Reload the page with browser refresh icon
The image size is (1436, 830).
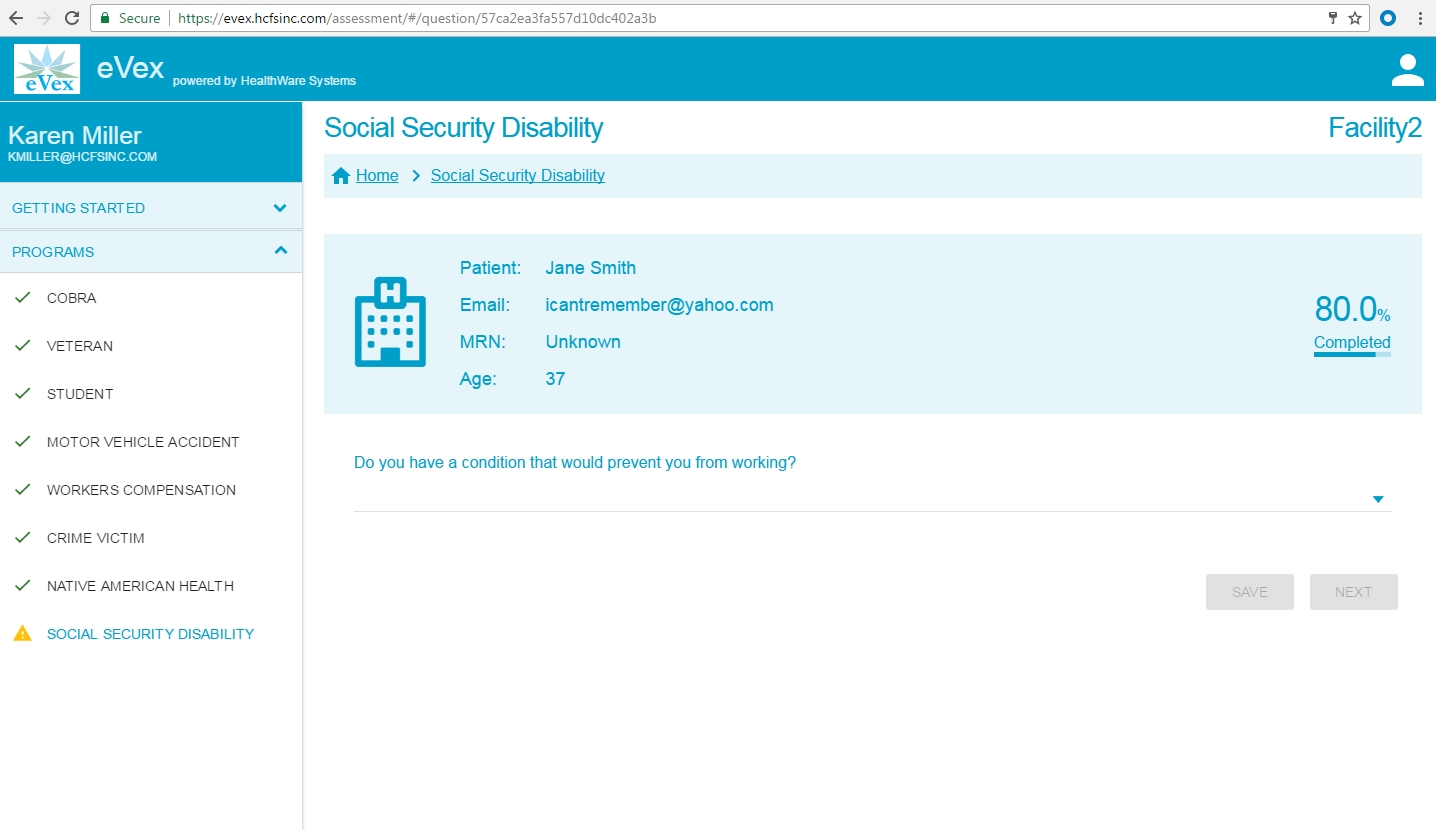click(72, 18)
